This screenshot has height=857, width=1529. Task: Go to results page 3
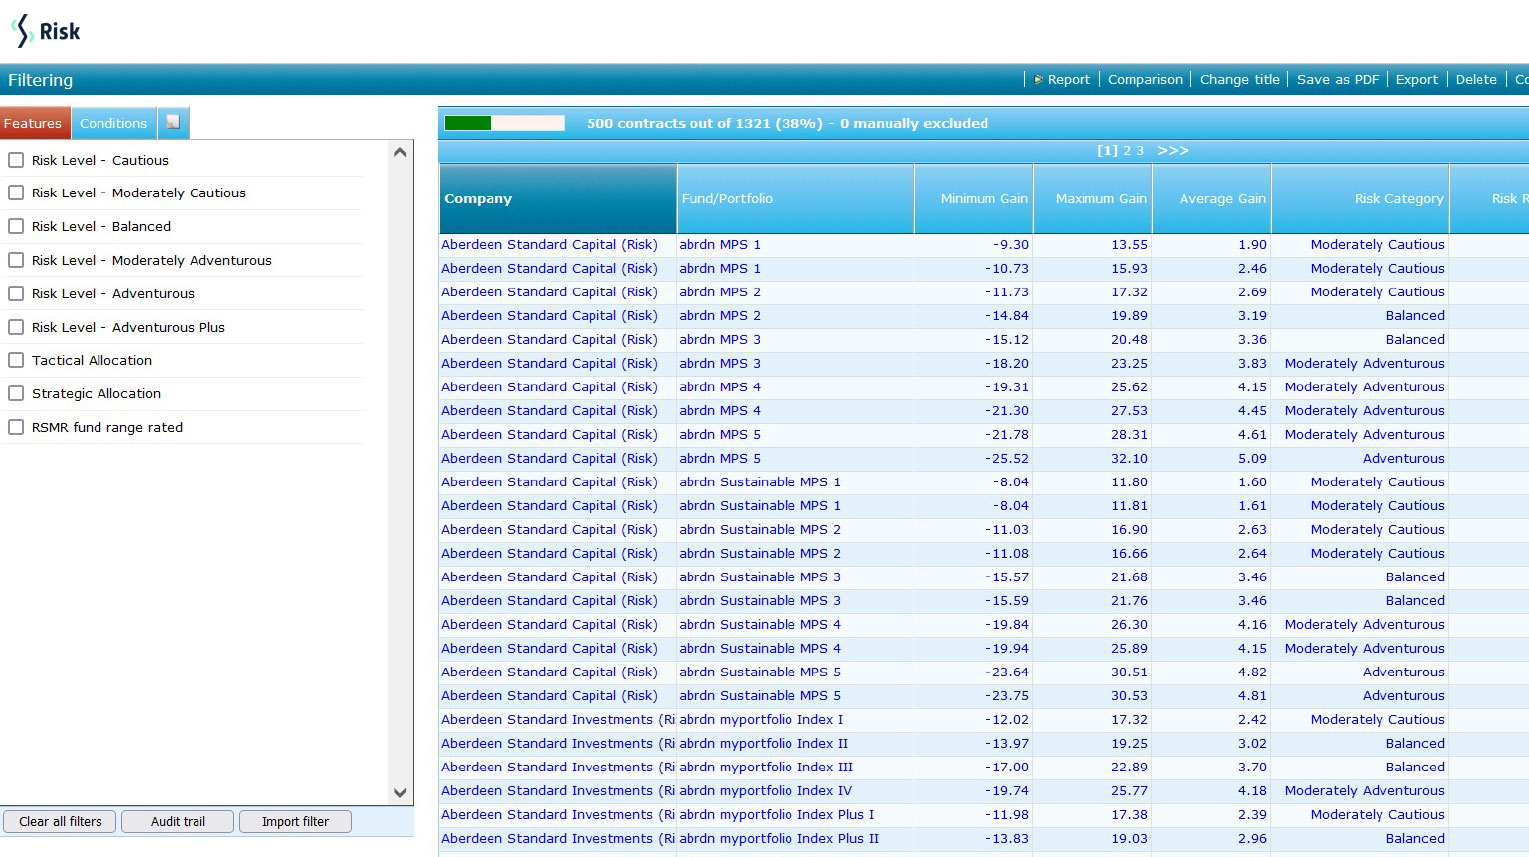(1139, 150)
